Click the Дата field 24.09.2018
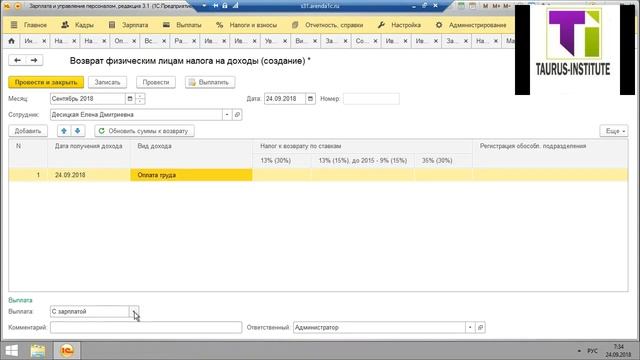This screenshot has width=640, height=360. coord(284,99)
